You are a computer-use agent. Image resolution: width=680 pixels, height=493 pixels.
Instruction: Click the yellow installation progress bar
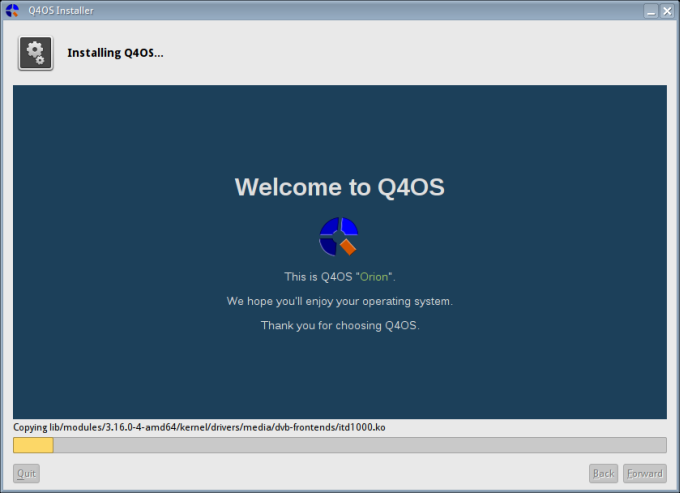pyautogui.click(x=340, y=445)
